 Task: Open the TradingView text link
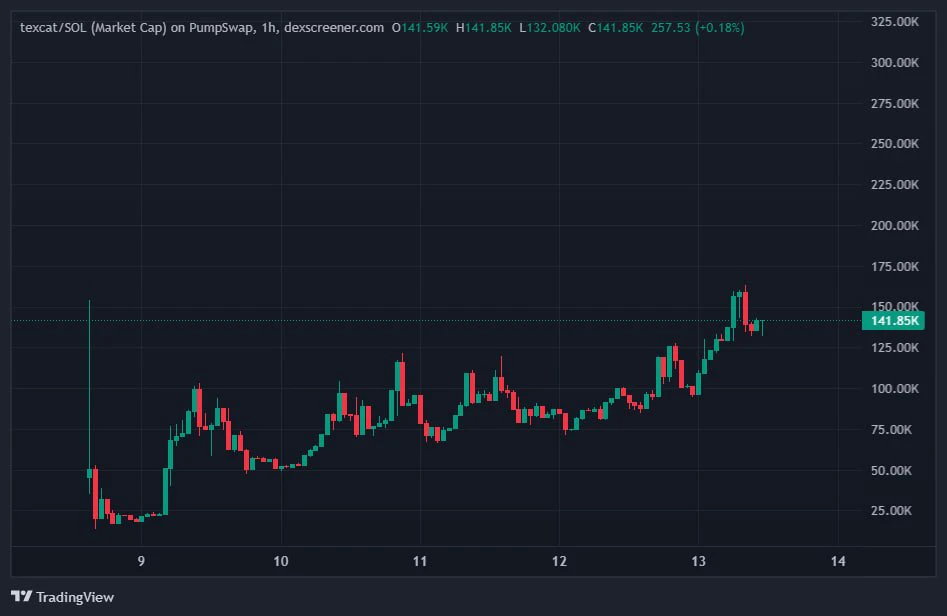click(75, 597)
